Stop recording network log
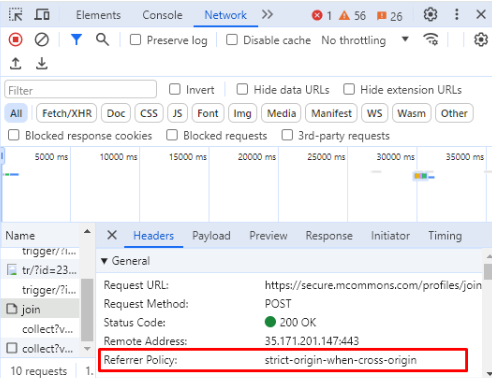The height and width of the screenshot is (378, 492). tap(15, 40)
